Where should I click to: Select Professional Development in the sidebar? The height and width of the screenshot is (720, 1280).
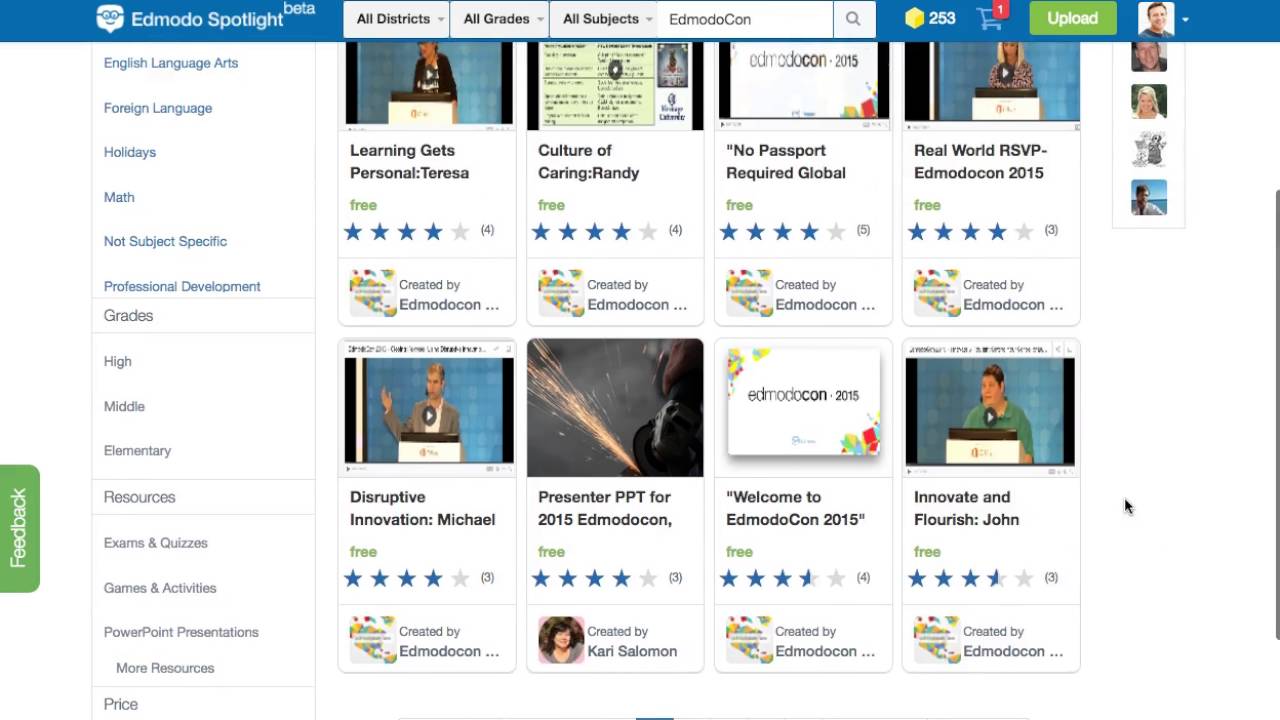coord(182,286)
